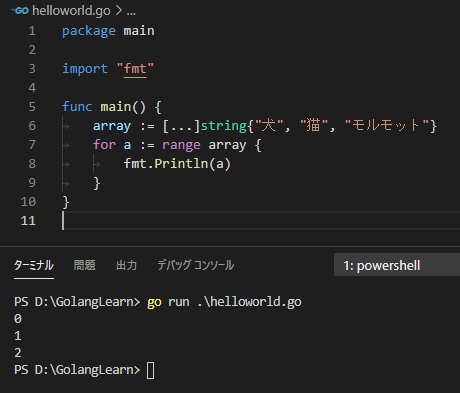
Task: Click the Go file icon in breadcrumb
Action: click(20, 11)
